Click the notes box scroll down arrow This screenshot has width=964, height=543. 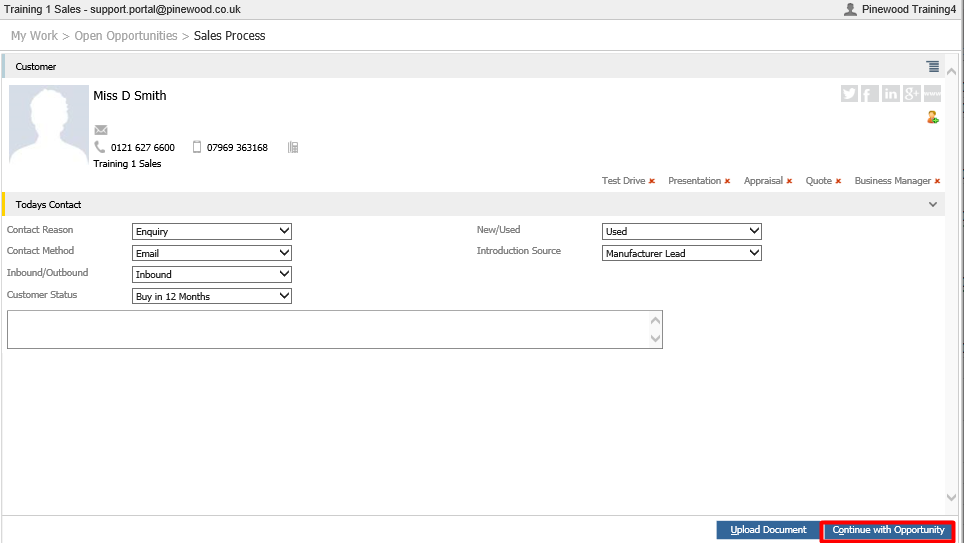[x=655, y=338]
